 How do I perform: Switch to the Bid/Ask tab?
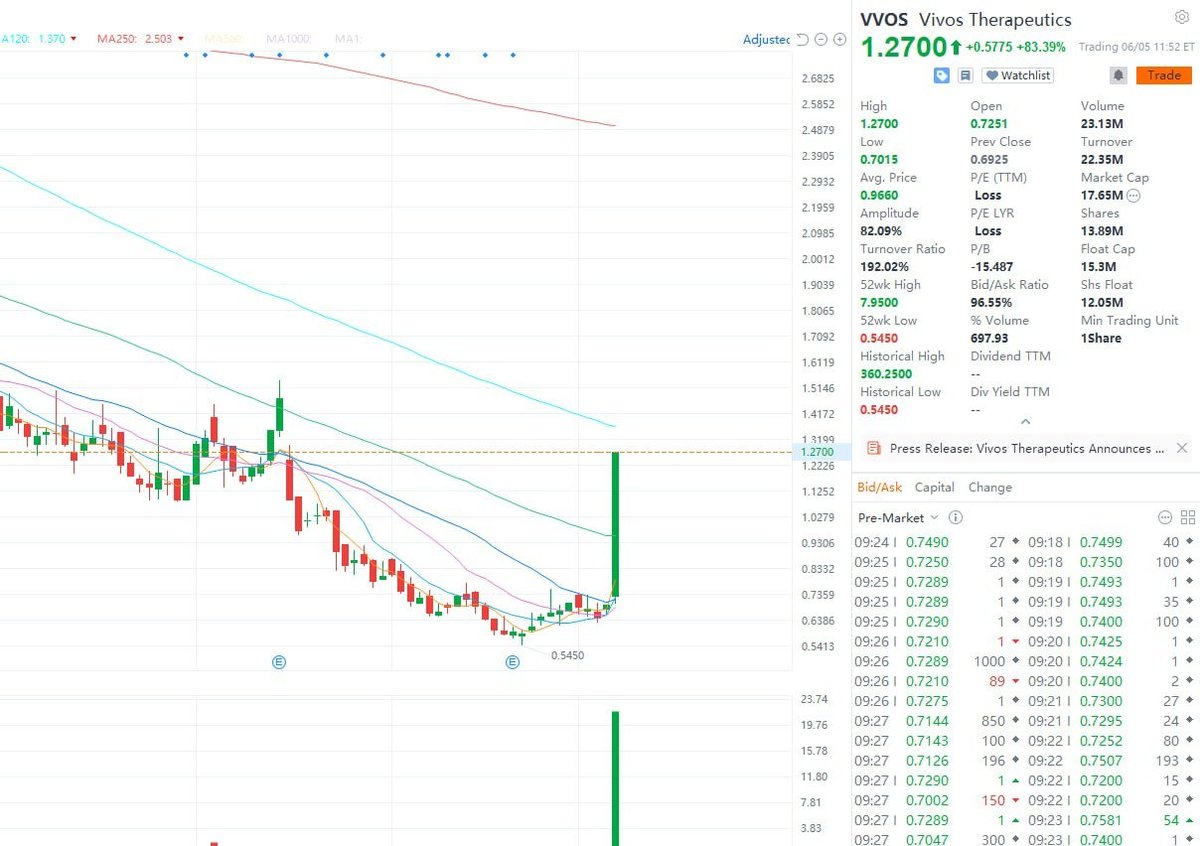[879, 487]
